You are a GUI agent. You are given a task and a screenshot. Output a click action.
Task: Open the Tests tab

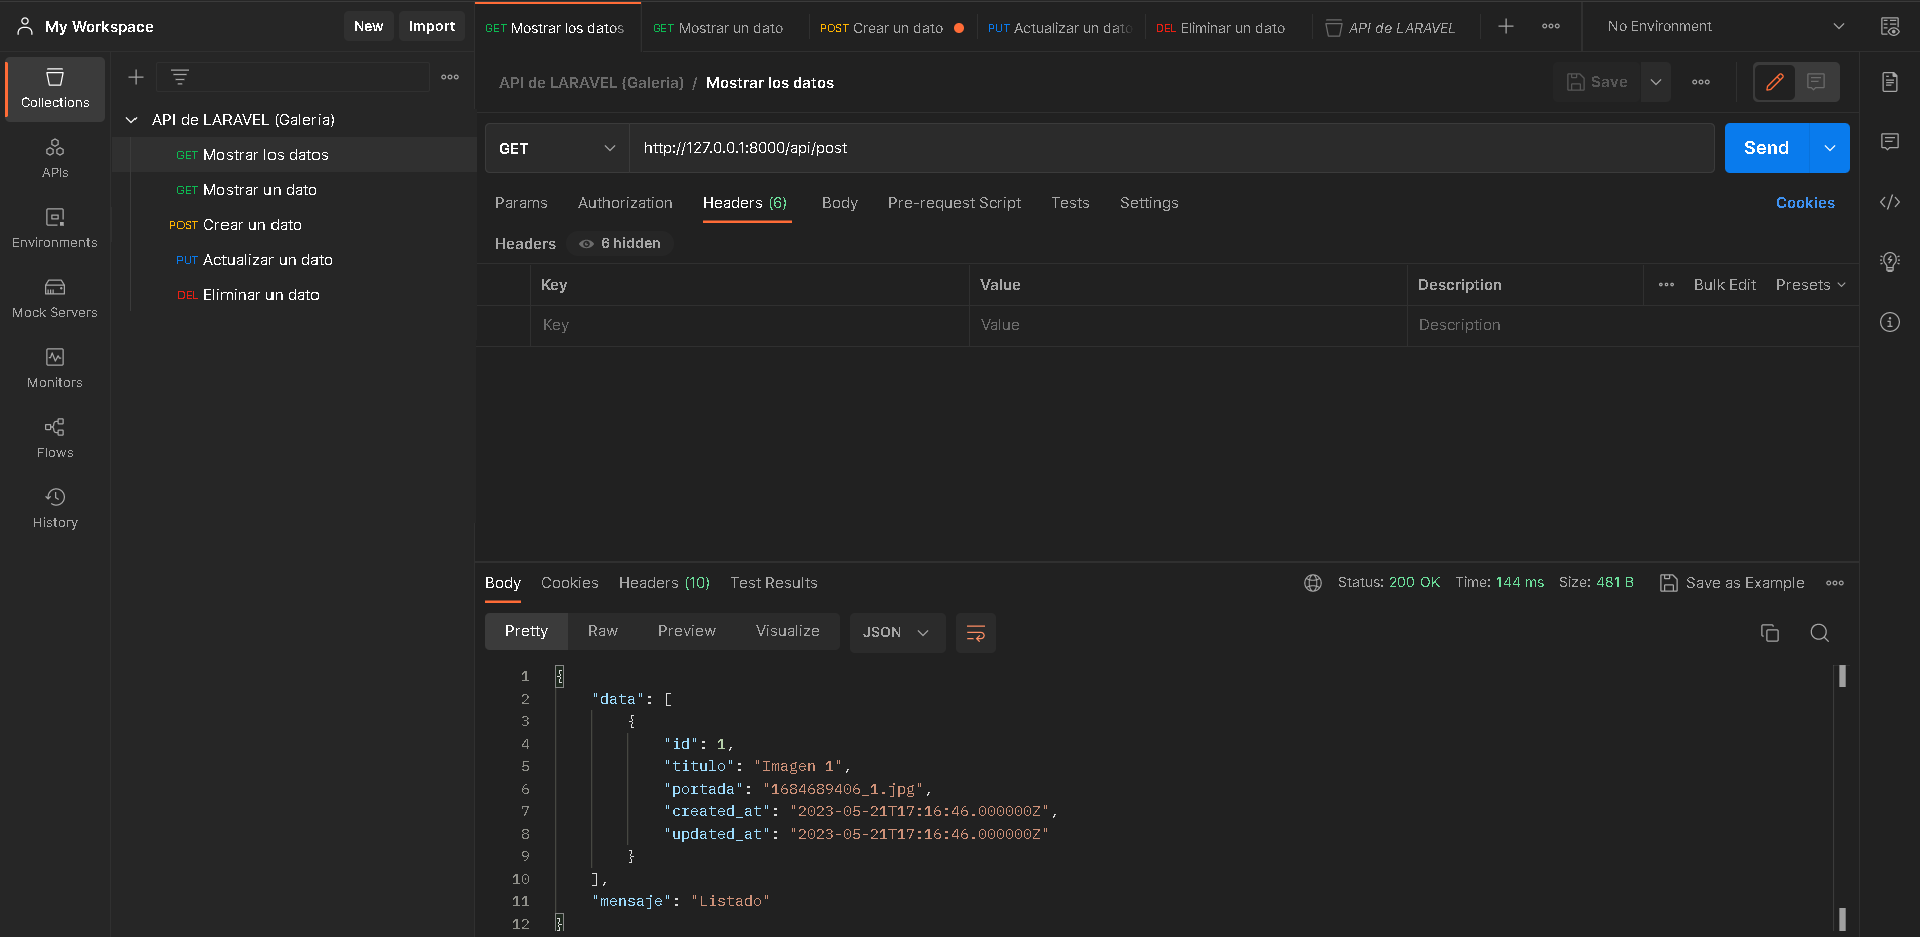point(1070,203)
